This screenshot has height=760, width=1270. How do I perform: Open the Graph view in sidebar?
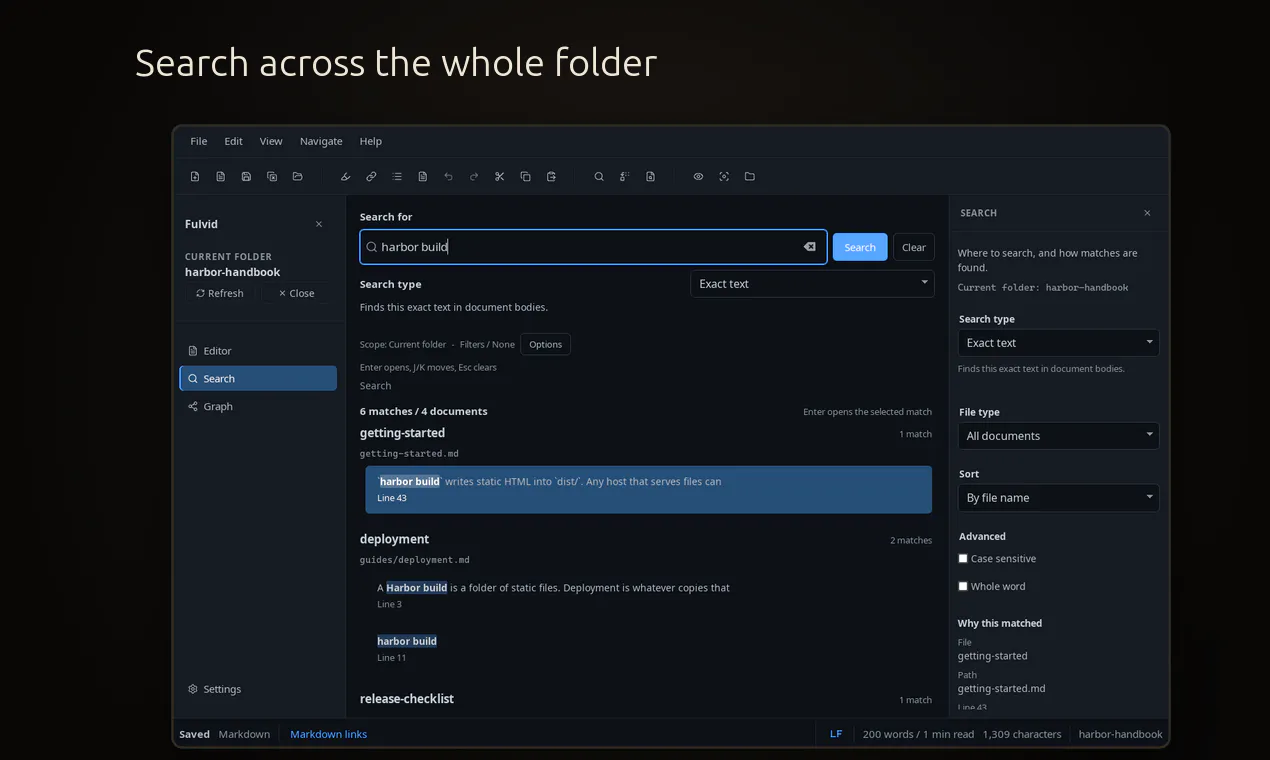pyautogui.click(x=258, y=406)
